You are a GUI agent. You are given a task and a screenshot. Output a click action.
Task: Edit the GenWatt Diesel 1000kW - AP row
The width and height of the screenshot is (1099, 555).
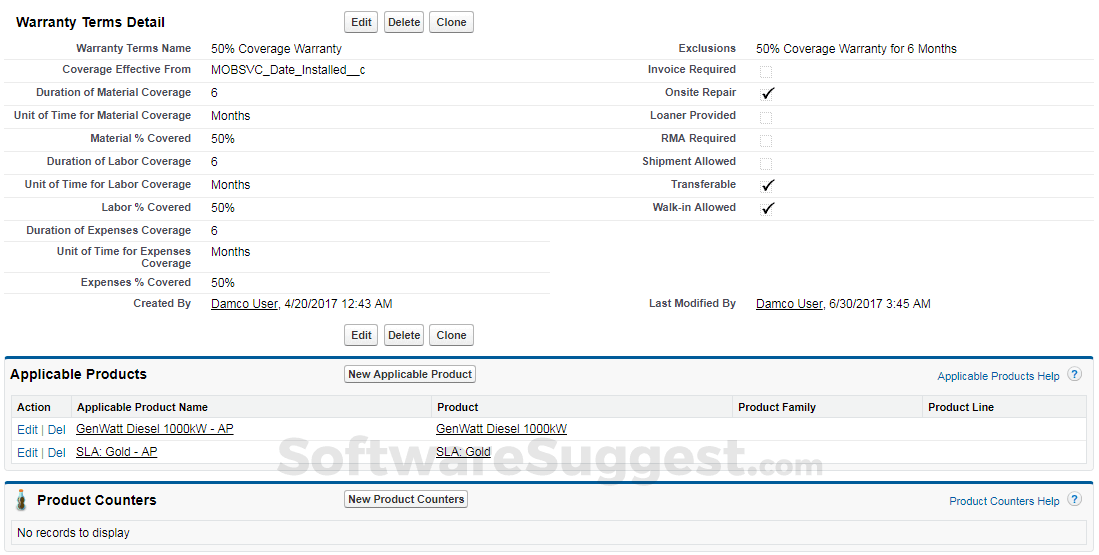[27, 430]
